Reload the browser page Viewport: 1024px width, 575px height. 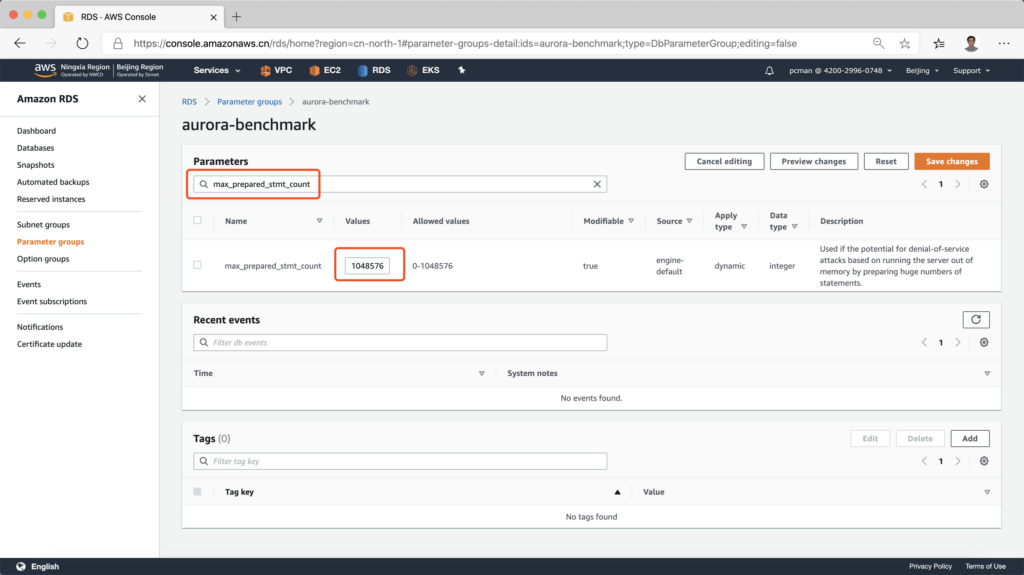tap(82, 44)
